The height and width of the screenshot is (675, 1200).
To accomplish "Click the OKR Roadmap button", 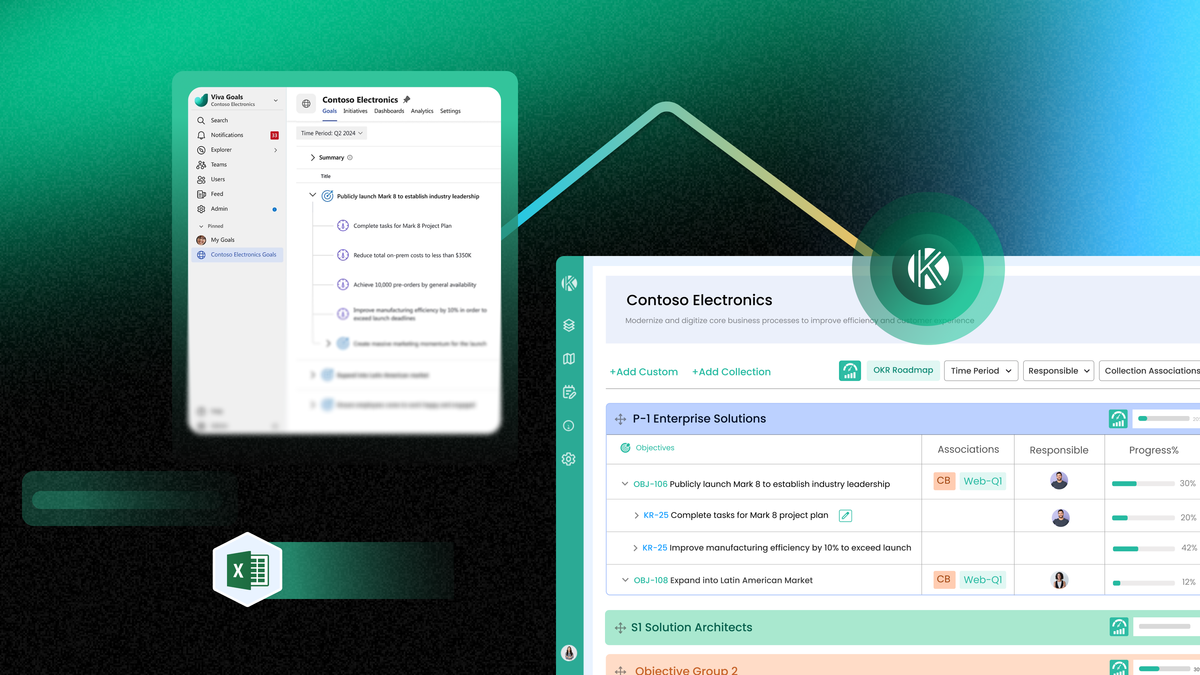I will coord(904,370).
